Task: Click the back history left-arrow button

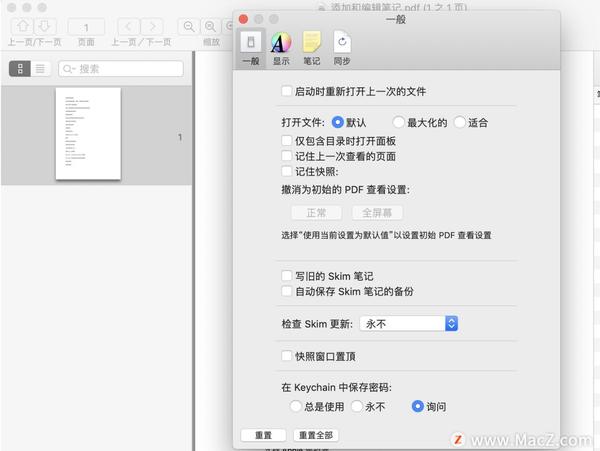Action: click(x=128, y=26)
